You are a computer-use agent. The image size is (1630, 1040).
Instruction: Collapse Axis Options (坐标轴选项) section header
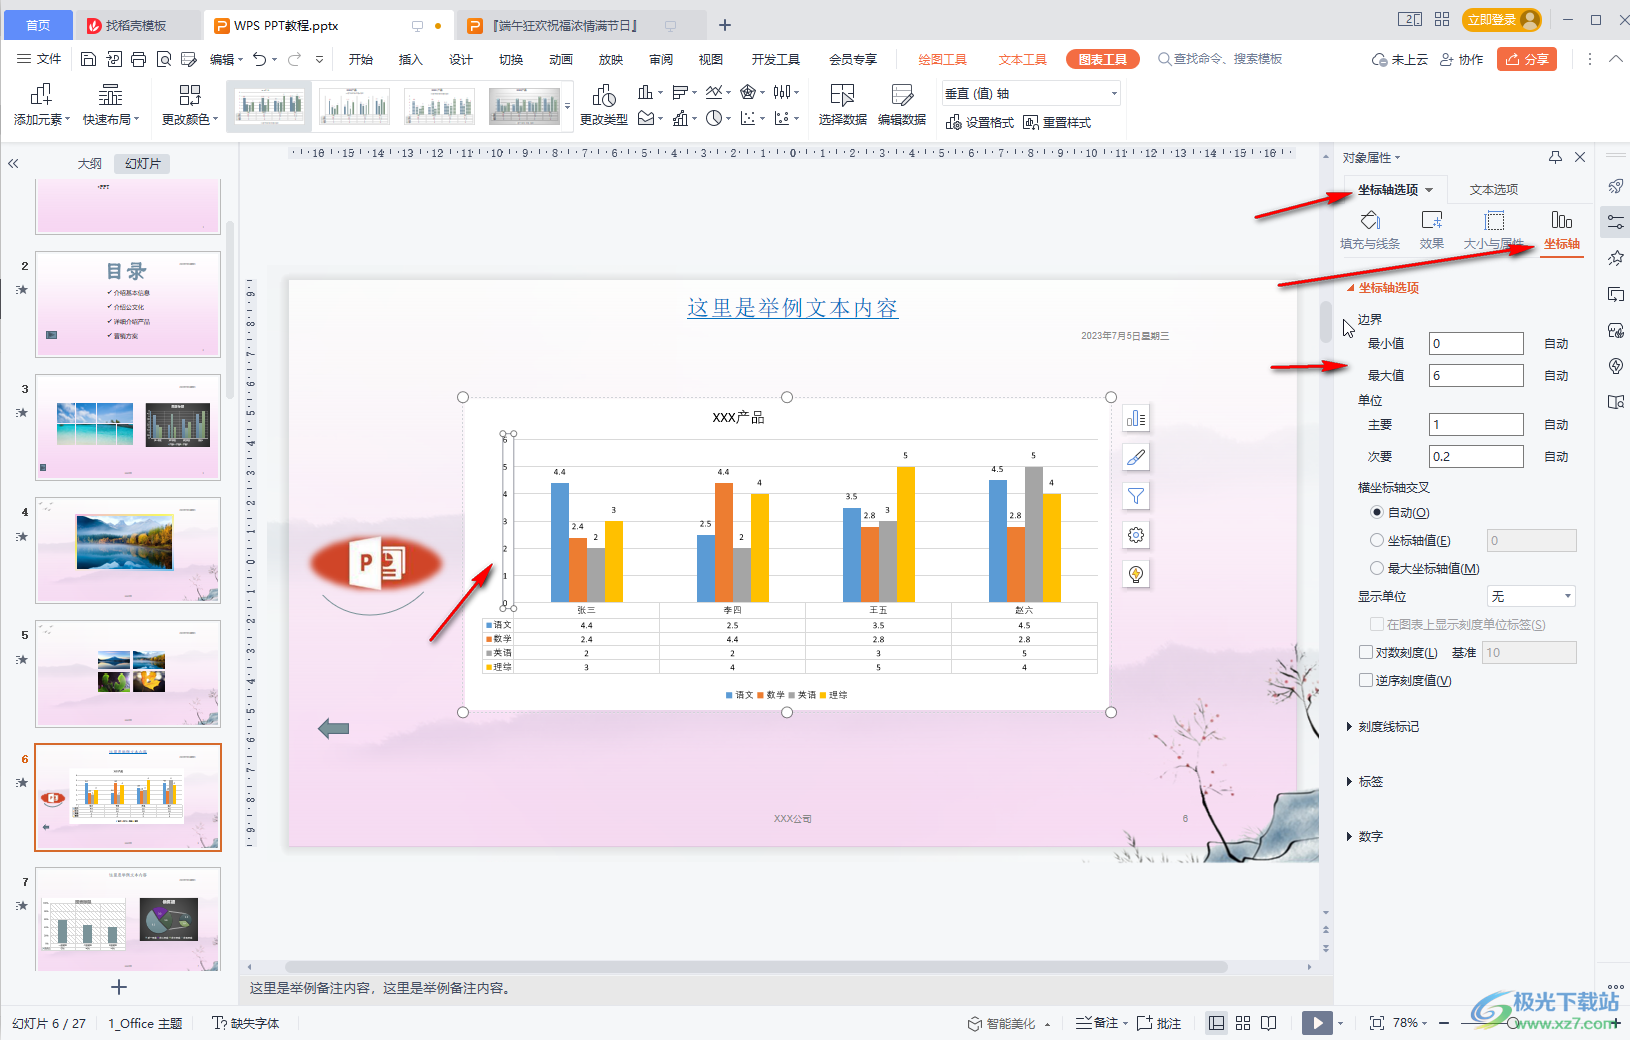(x=1383, y=287)
